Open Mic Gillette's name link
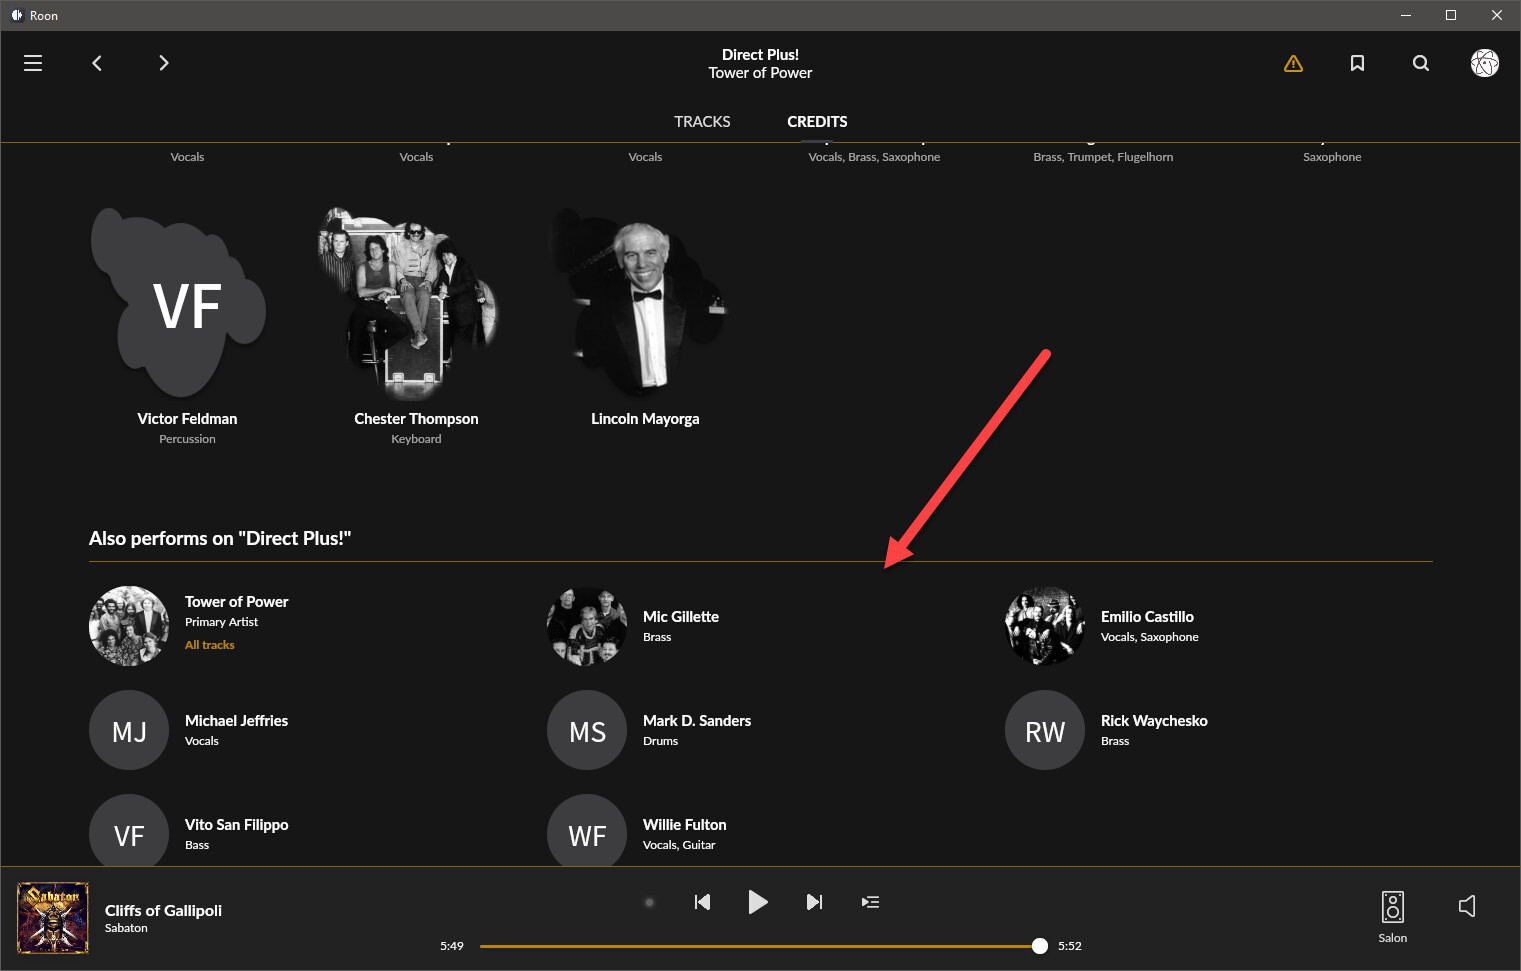1521x971 pixels. (681, 617)
